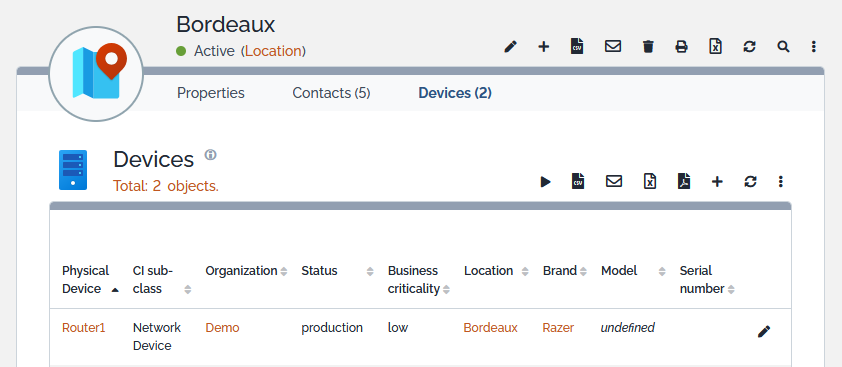Sort by Serial number column
842x367 pixels.
707,280
